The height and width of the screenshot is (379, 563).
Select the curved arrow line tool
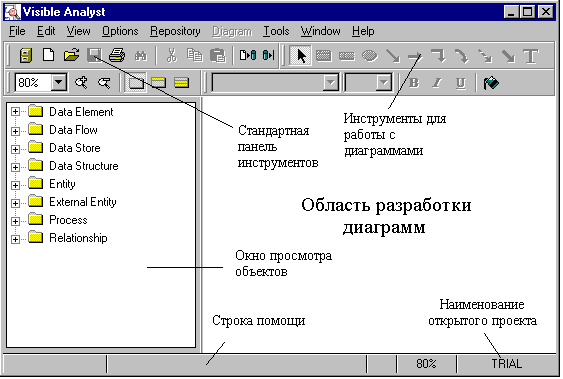(462, 56)
